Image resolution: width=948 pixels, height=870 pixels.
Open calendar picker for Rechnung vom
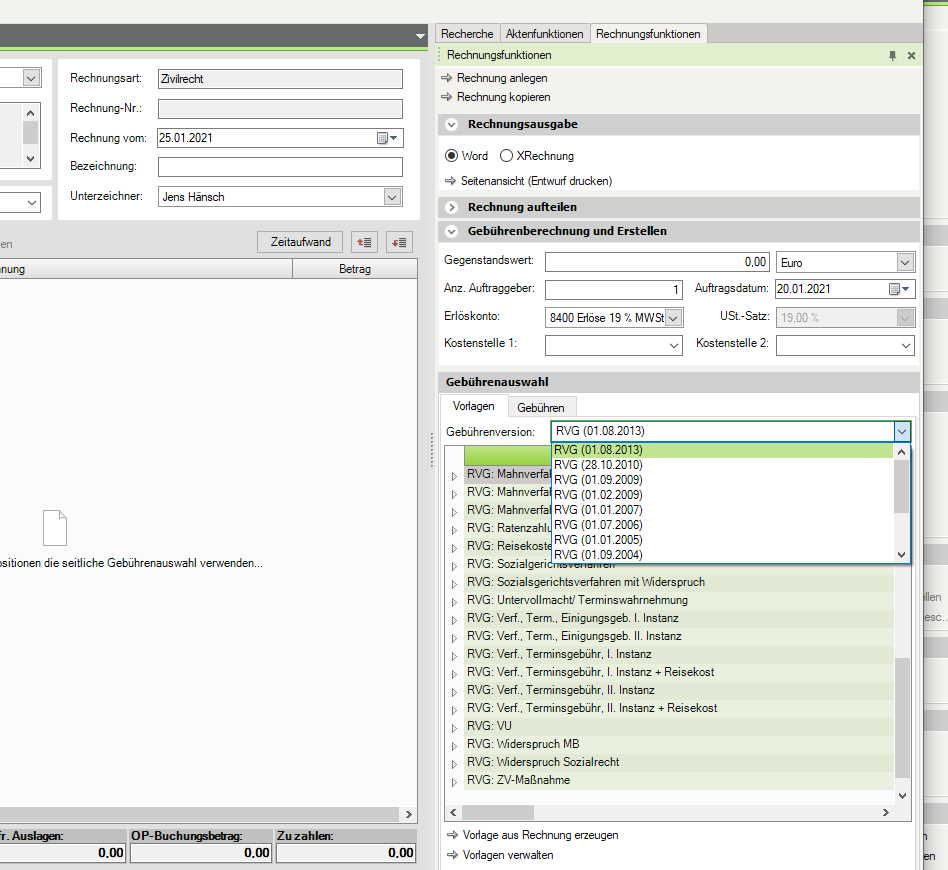(387, 138)
